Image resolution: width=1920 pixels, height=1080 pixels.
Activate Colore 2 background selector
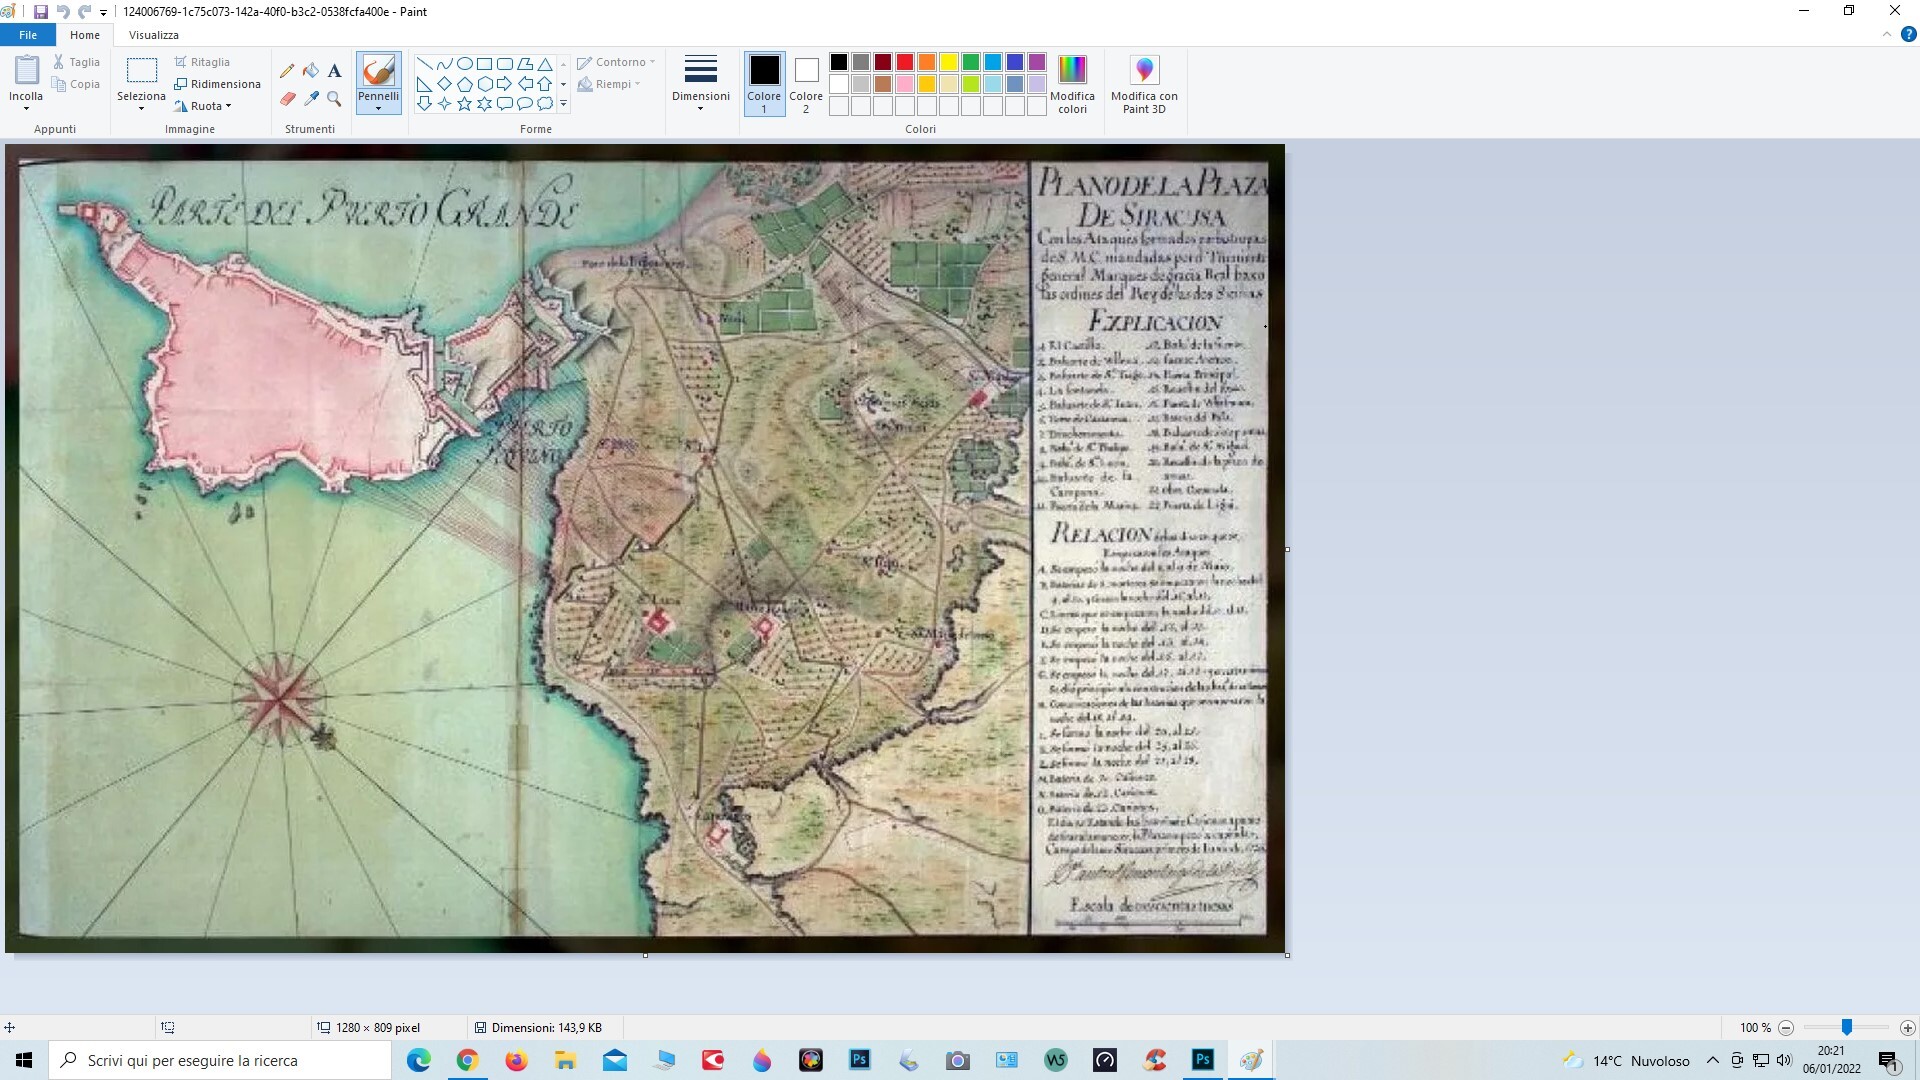click(806, 84)
